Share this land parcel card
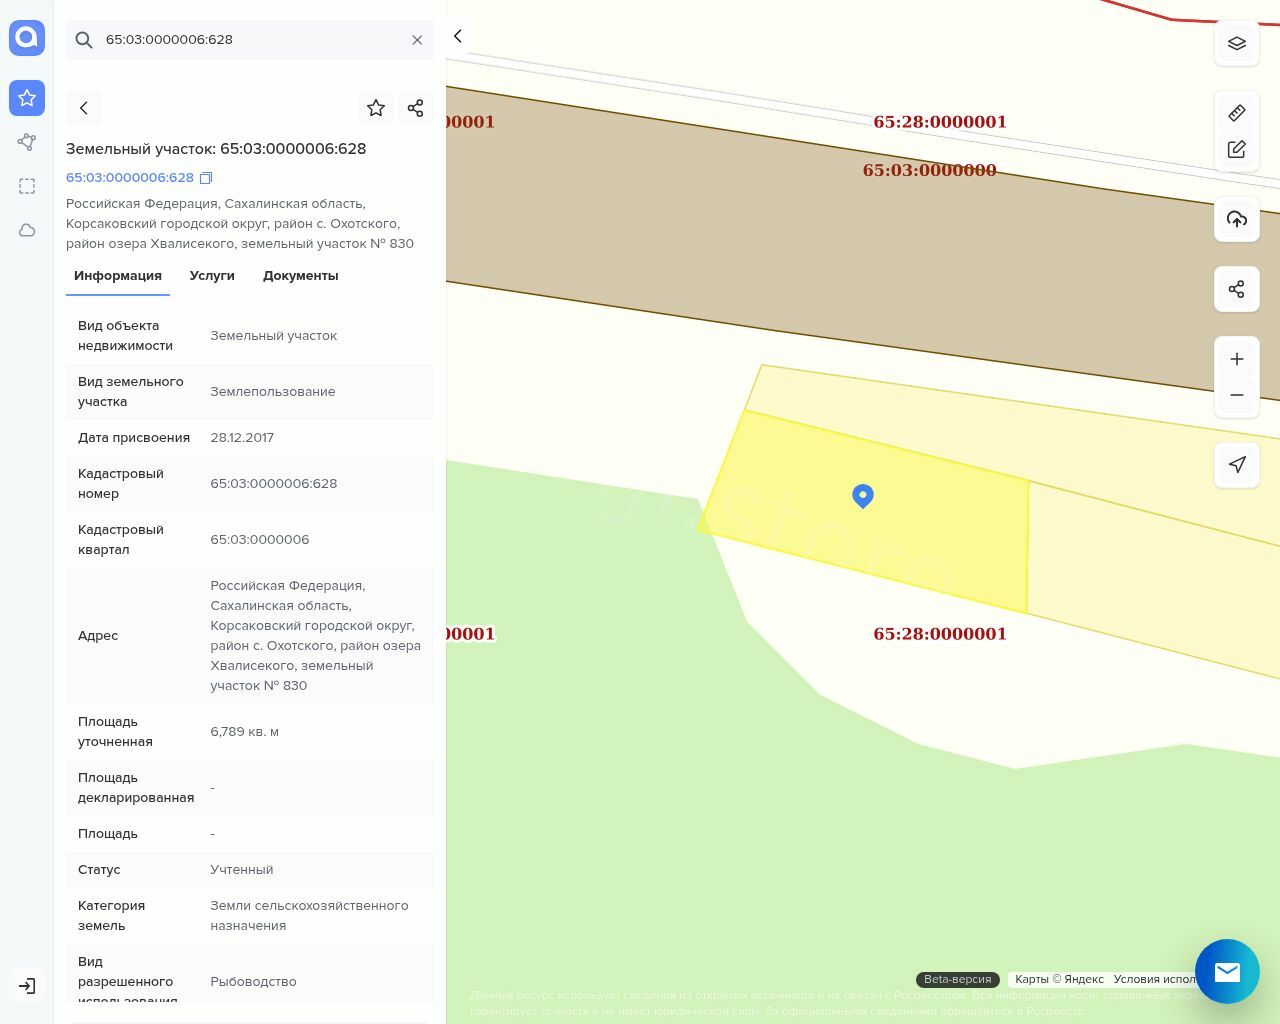1280x1024 pixels. [x=416, y=108]
